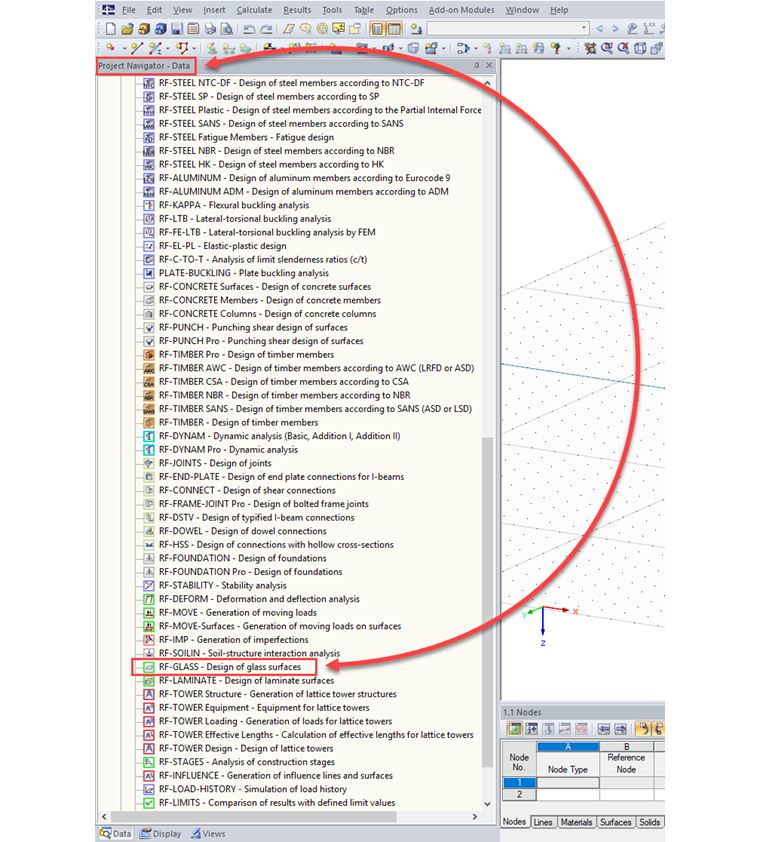Click column B header in Nodes table
The height and width of the screenshot is (842, 760).
pyautogui.click(x=626, y=746)
